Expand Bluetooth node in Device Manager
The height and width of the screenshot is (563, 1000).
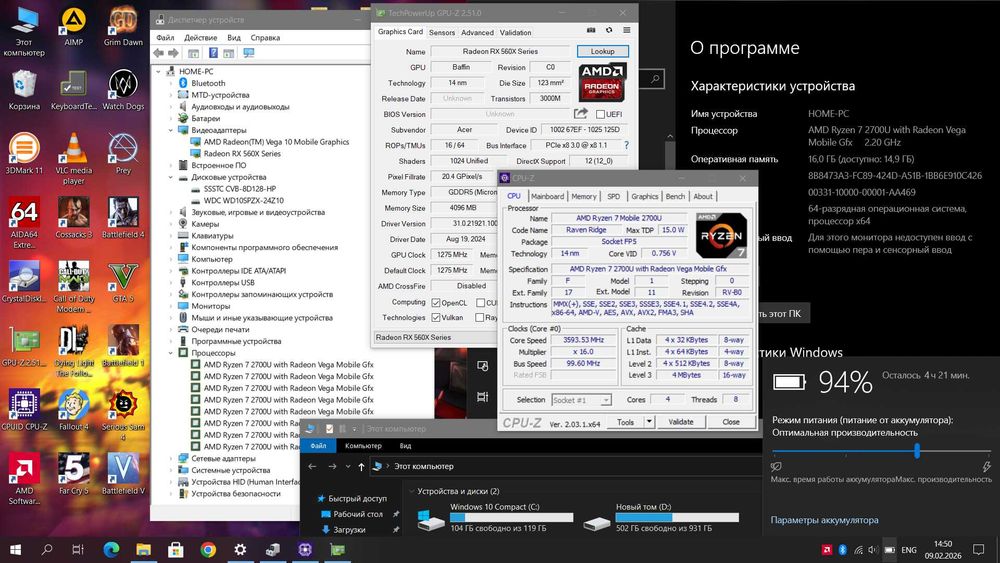pyautogui.click(x=171, y=83)
